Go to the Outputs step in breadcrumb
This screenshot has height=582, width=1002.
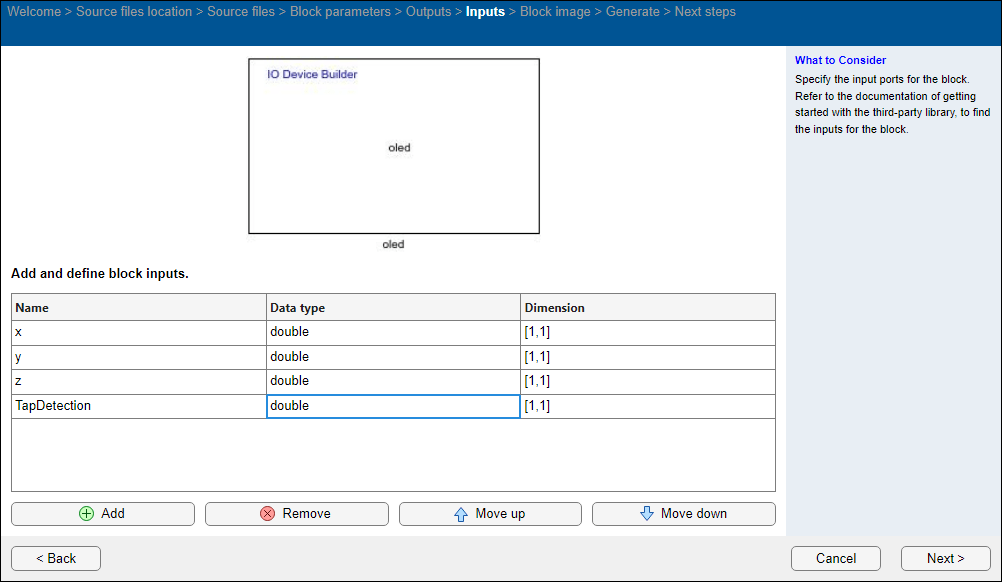(x=428, y=12)
